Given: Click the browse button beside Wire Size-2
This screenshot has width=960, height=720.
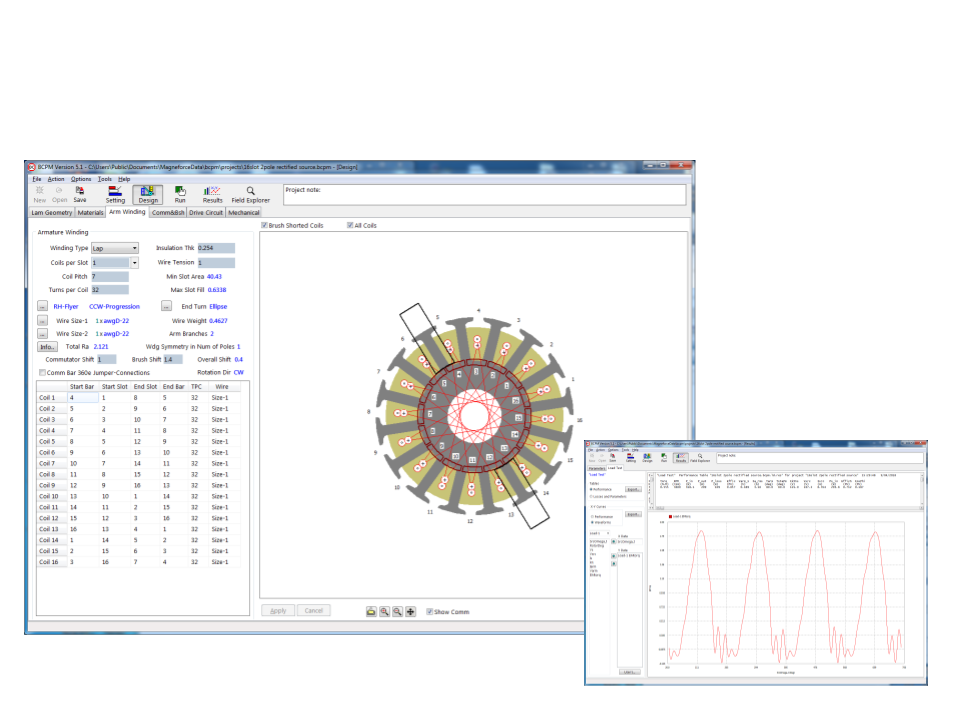Looking at the screenshot, I should (42, 334).
